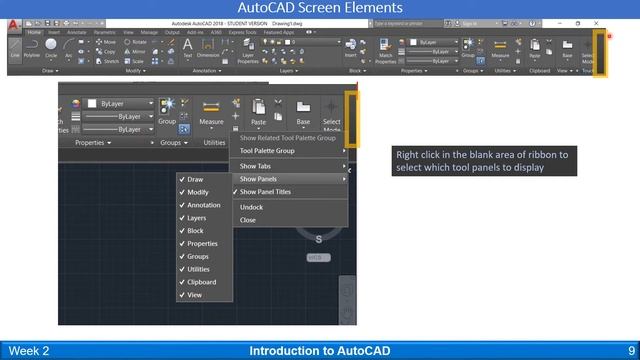
Task: Toggle Show Panel Titles option
Action: click(x=290, y=192)
